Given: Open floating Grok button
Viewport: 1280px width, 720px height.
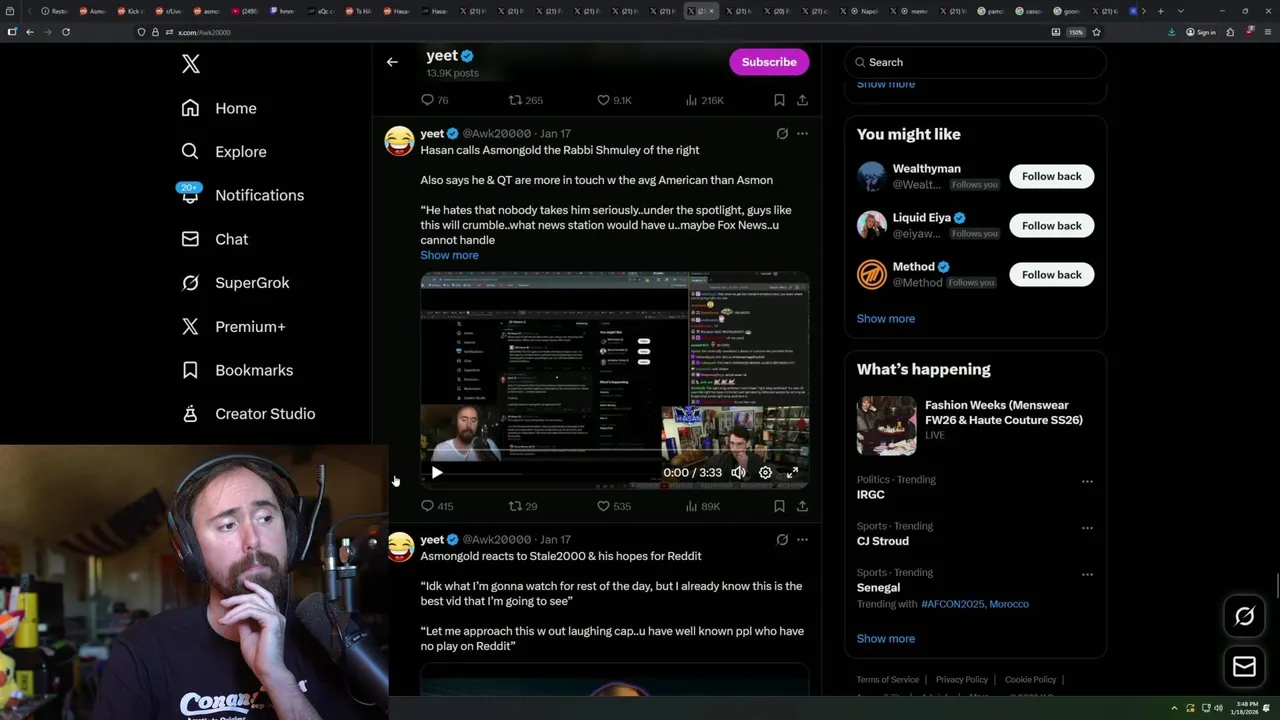Looking at the screenshot, I should 1244,616.
